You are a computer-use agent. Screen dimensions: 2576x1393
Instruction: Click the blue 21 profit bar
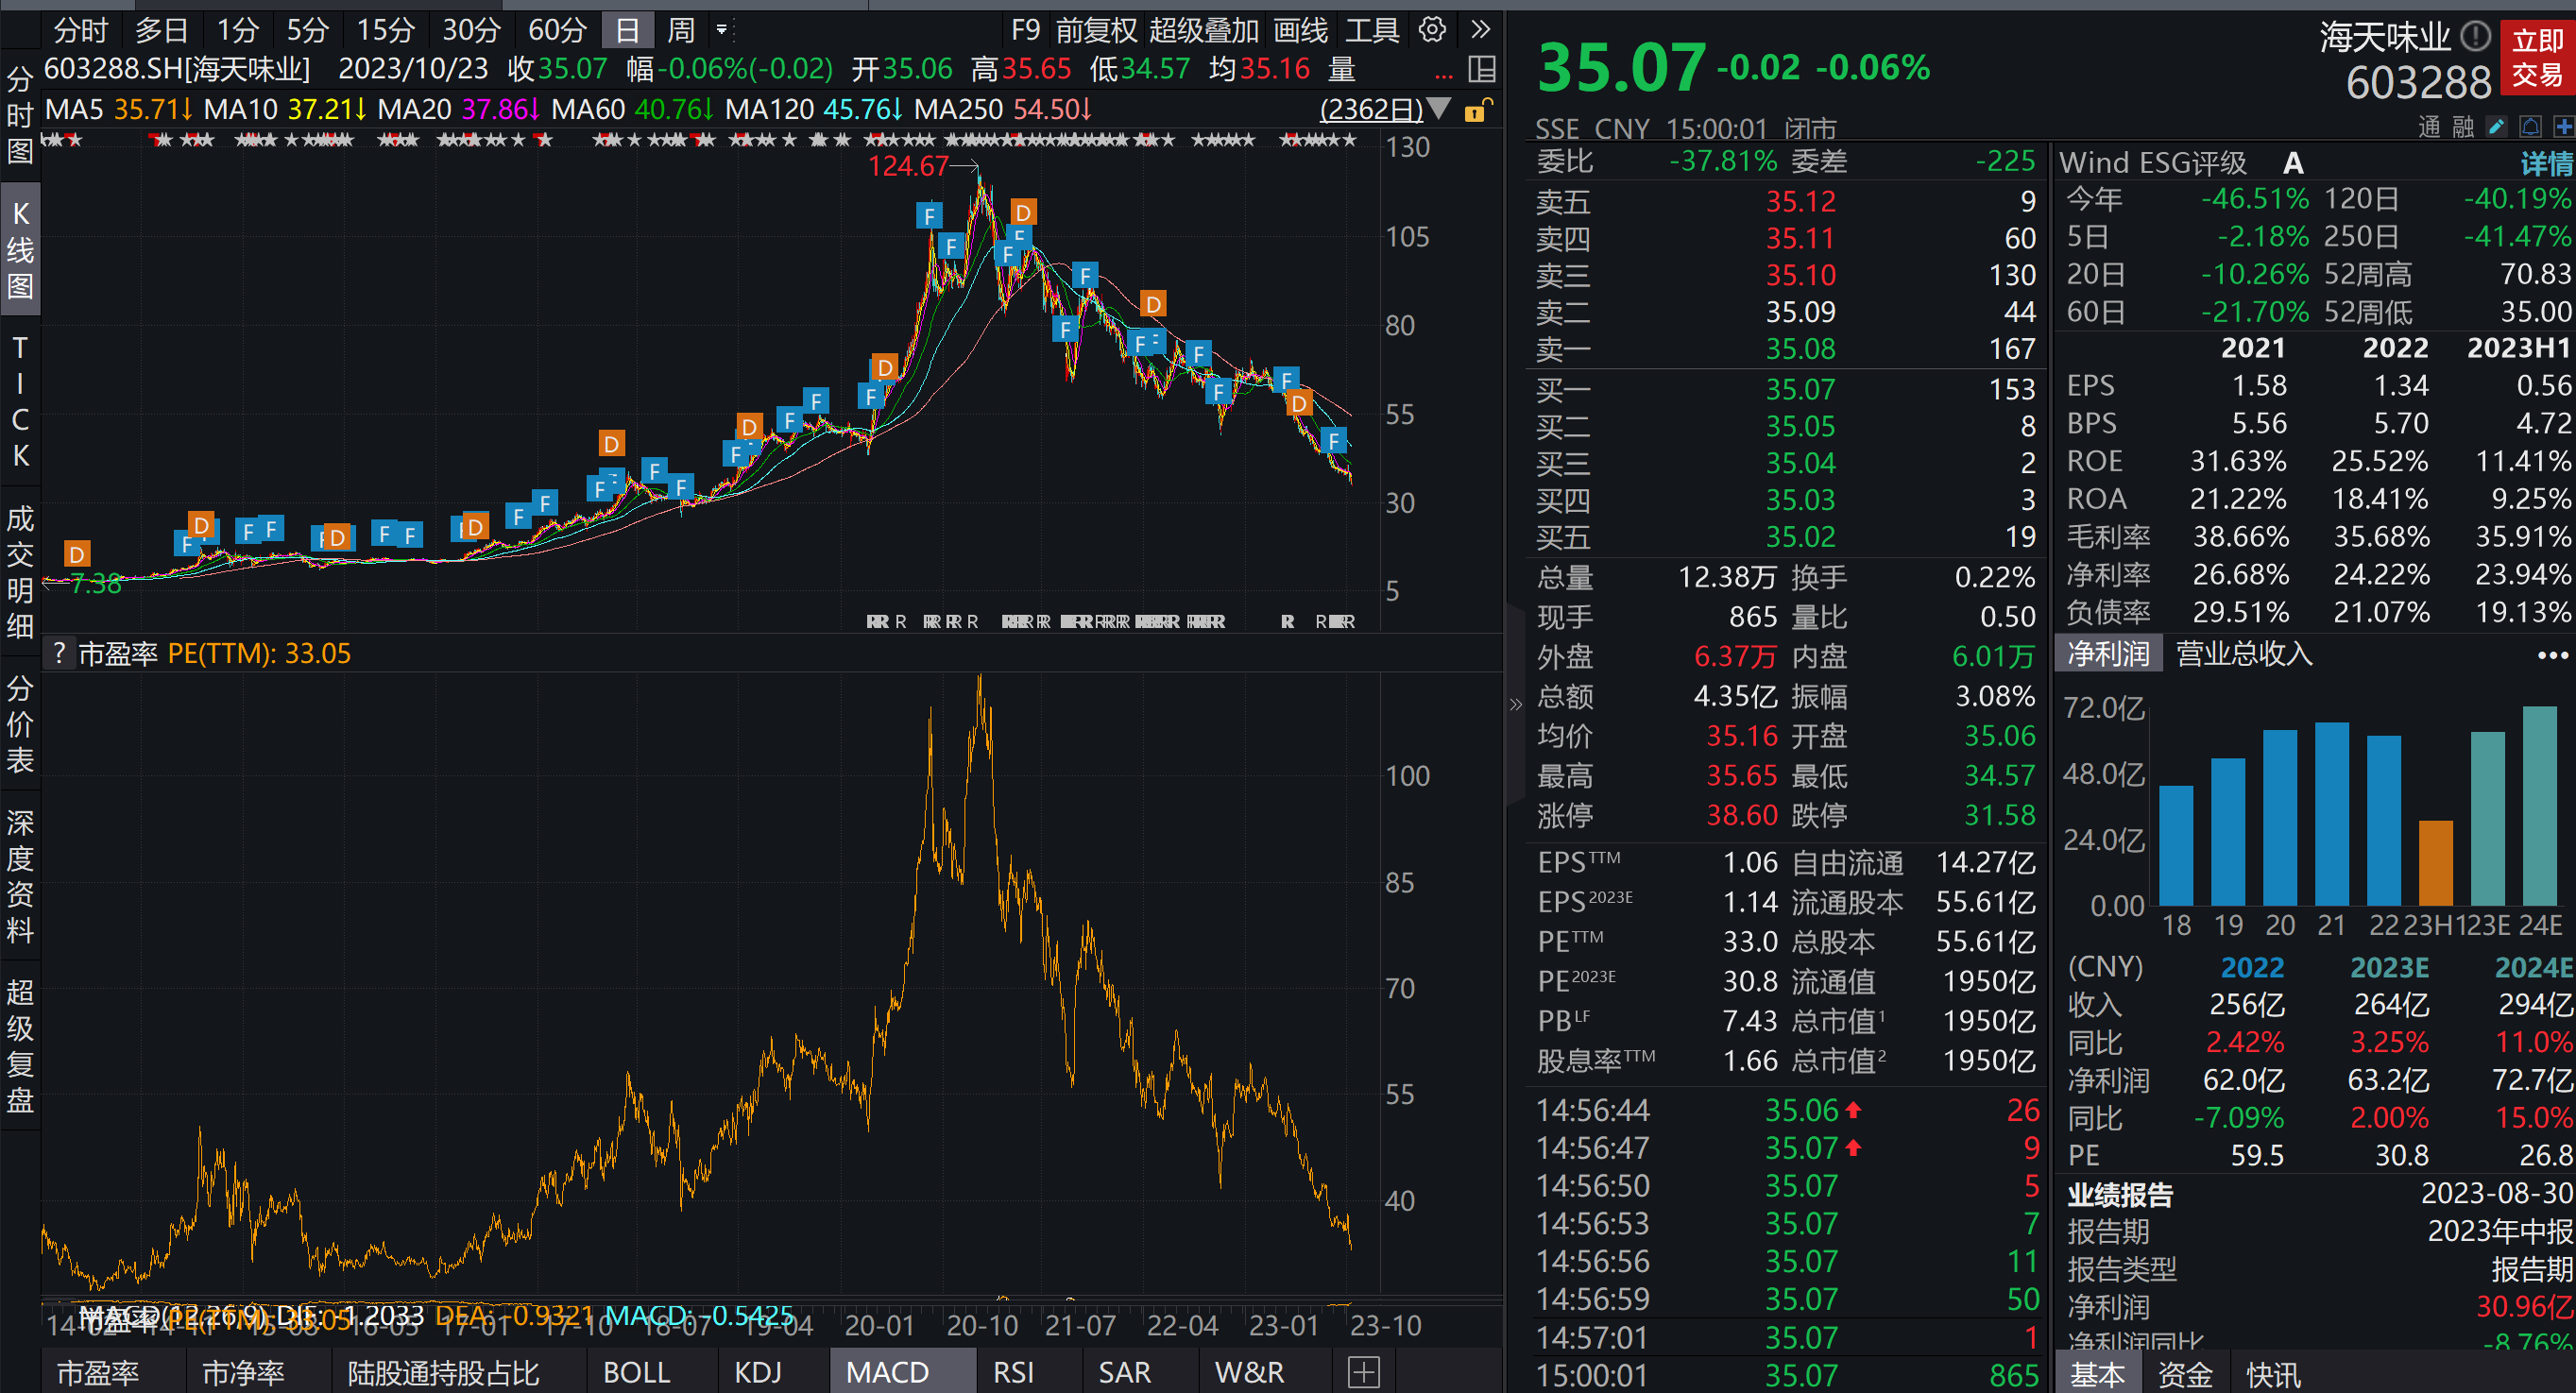pyautogui.click(x=2332, y=814)
